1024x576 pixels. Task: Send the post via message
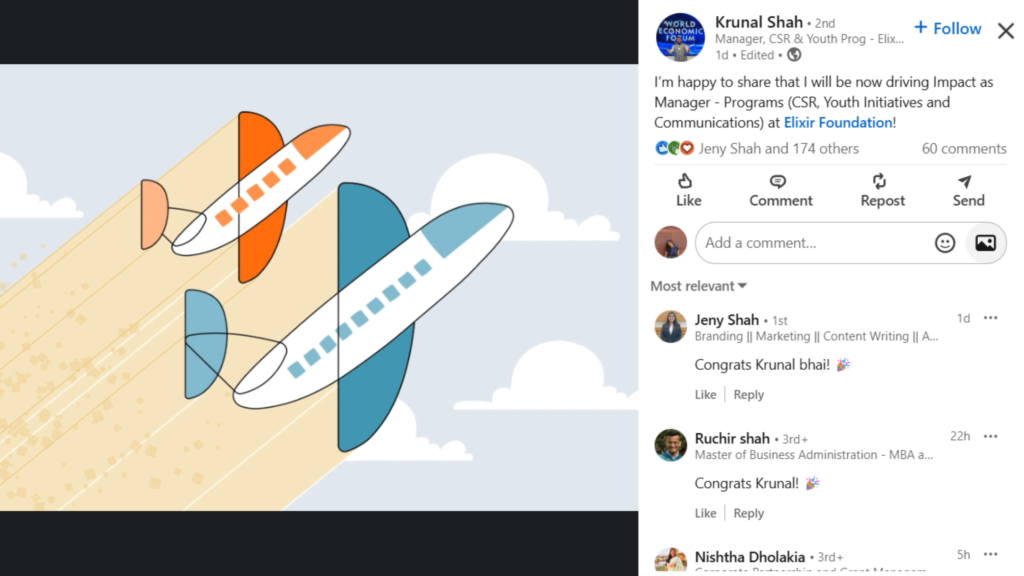[x=968, y=190]
